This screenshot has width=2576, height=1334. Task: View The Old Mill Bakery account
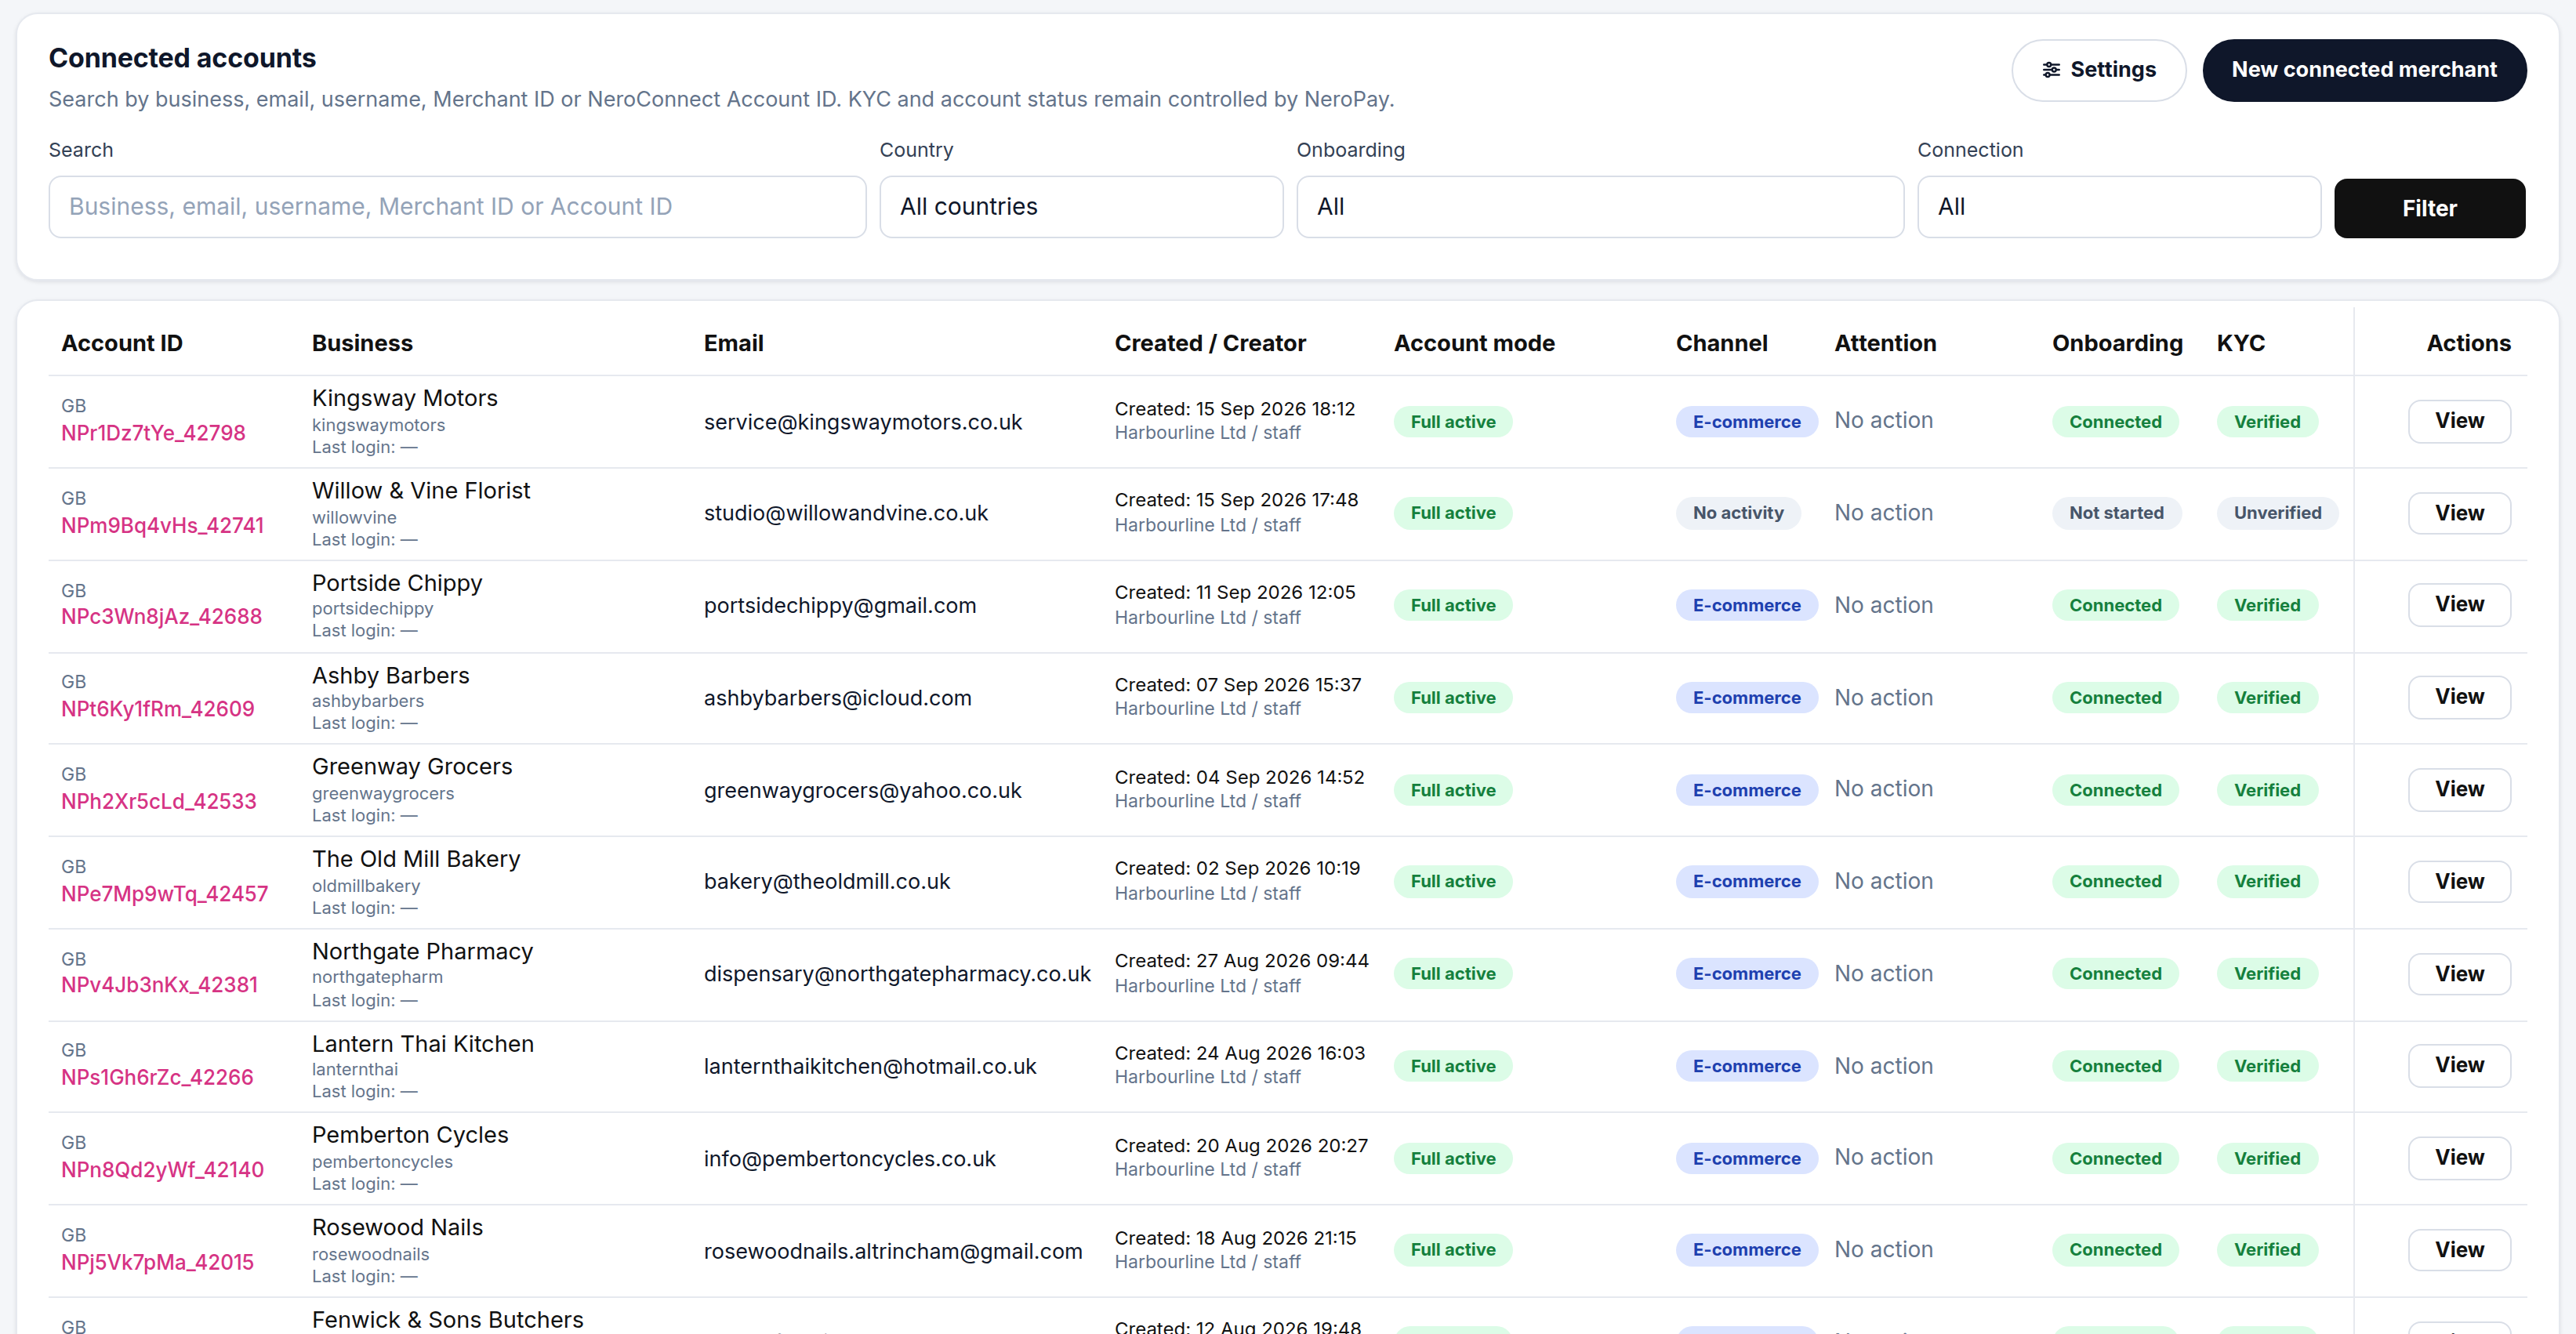point(2459,881)
